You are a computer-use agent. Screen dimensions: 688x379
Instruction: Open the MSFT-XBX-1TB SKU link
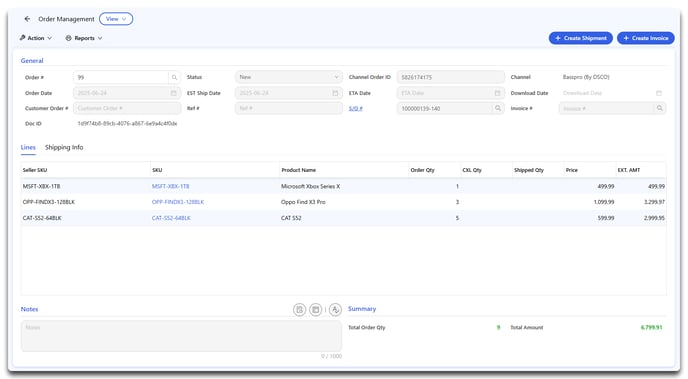click(x=170, y=186)
